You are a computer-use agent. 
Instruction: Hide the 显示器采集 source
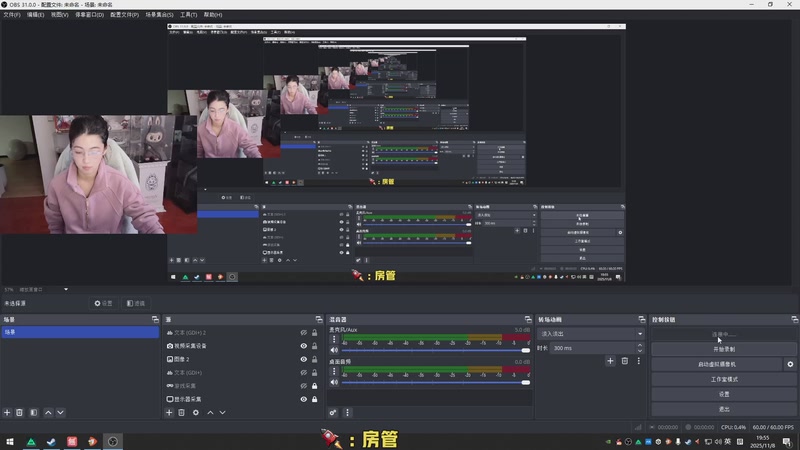(304, 399)
